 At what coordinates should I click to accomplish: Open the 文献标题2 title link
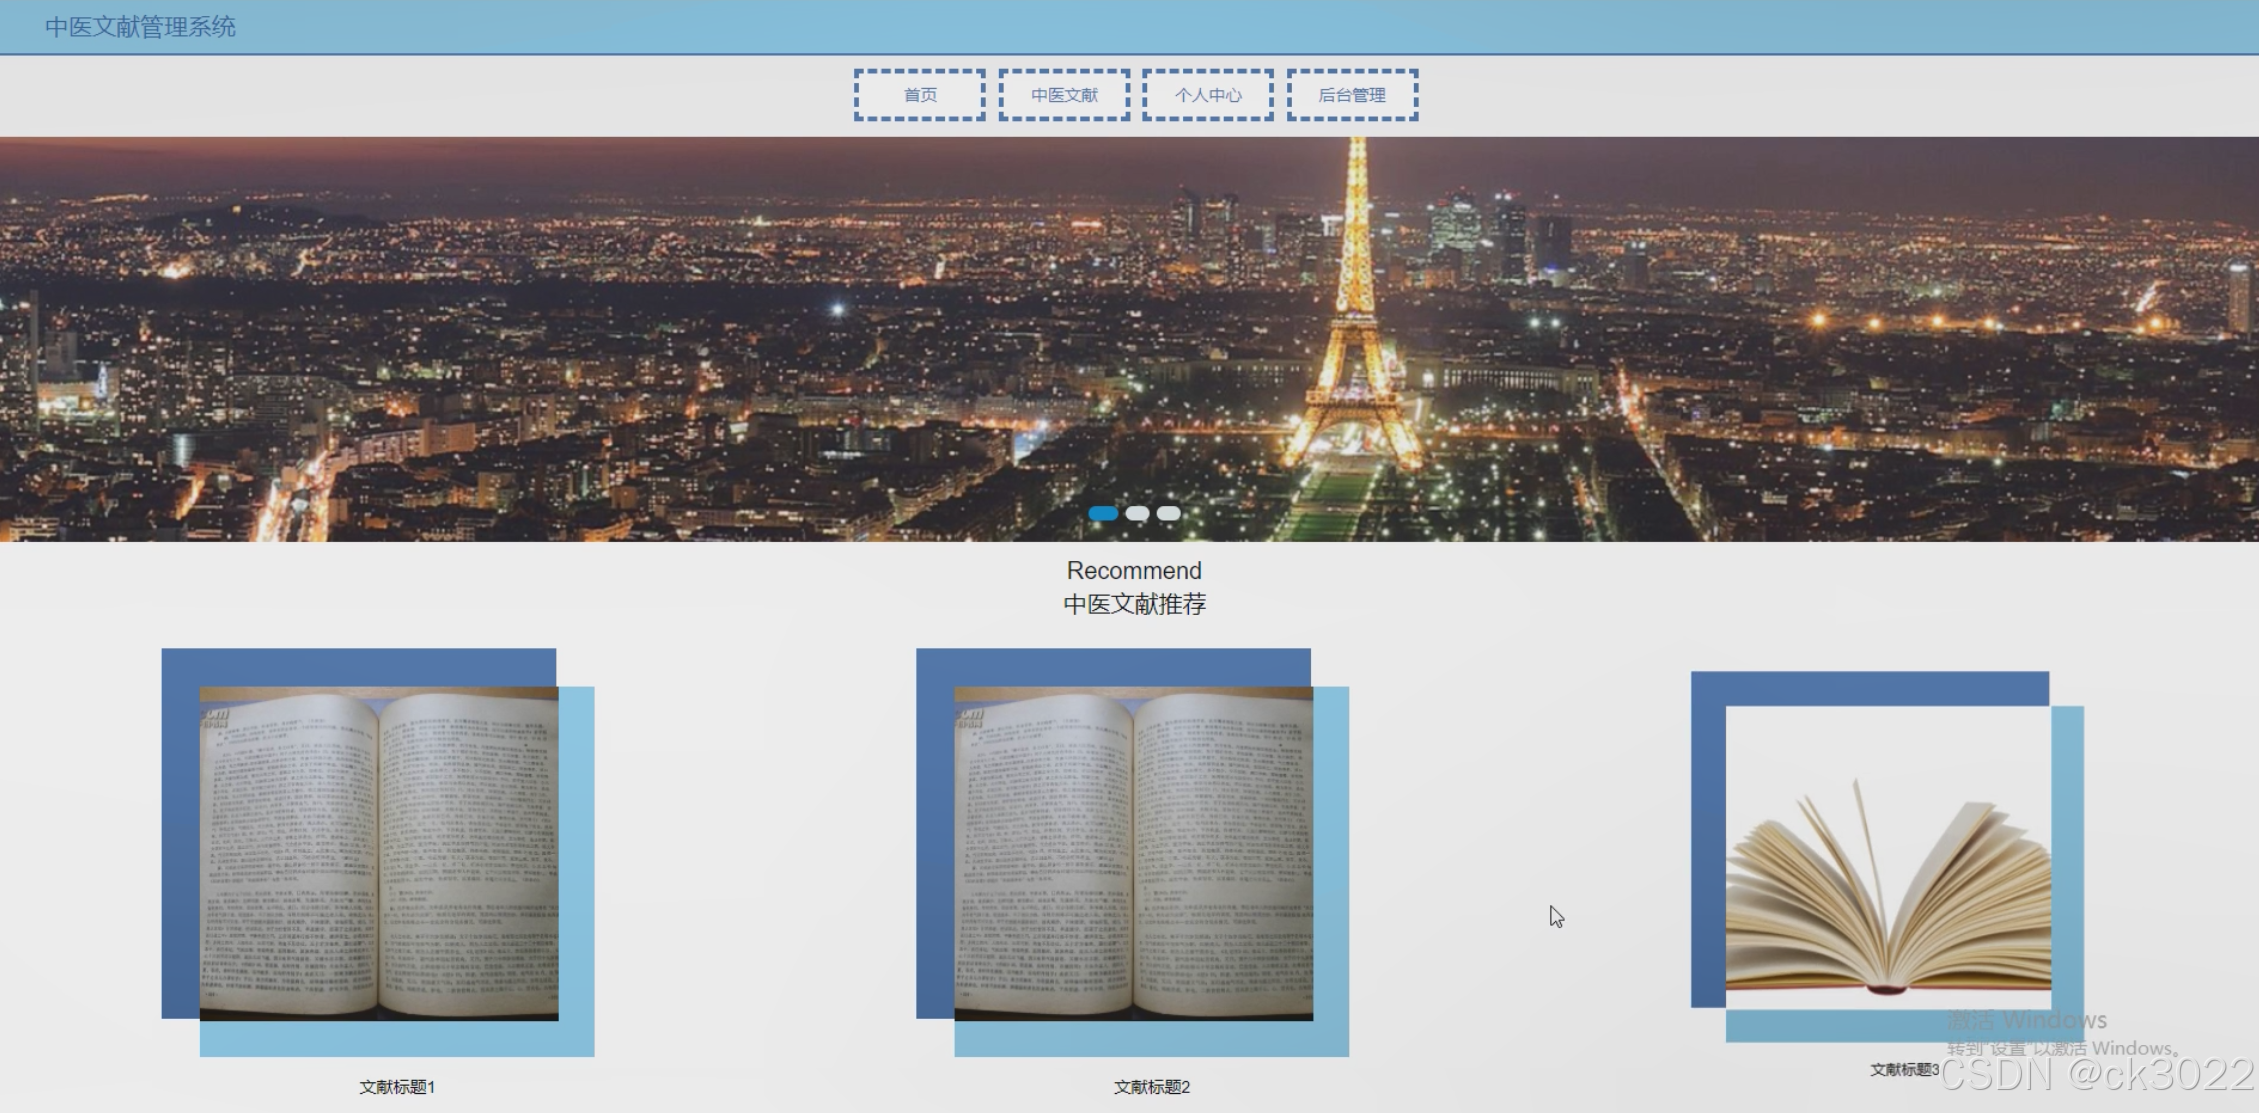click(1152, 1087)
